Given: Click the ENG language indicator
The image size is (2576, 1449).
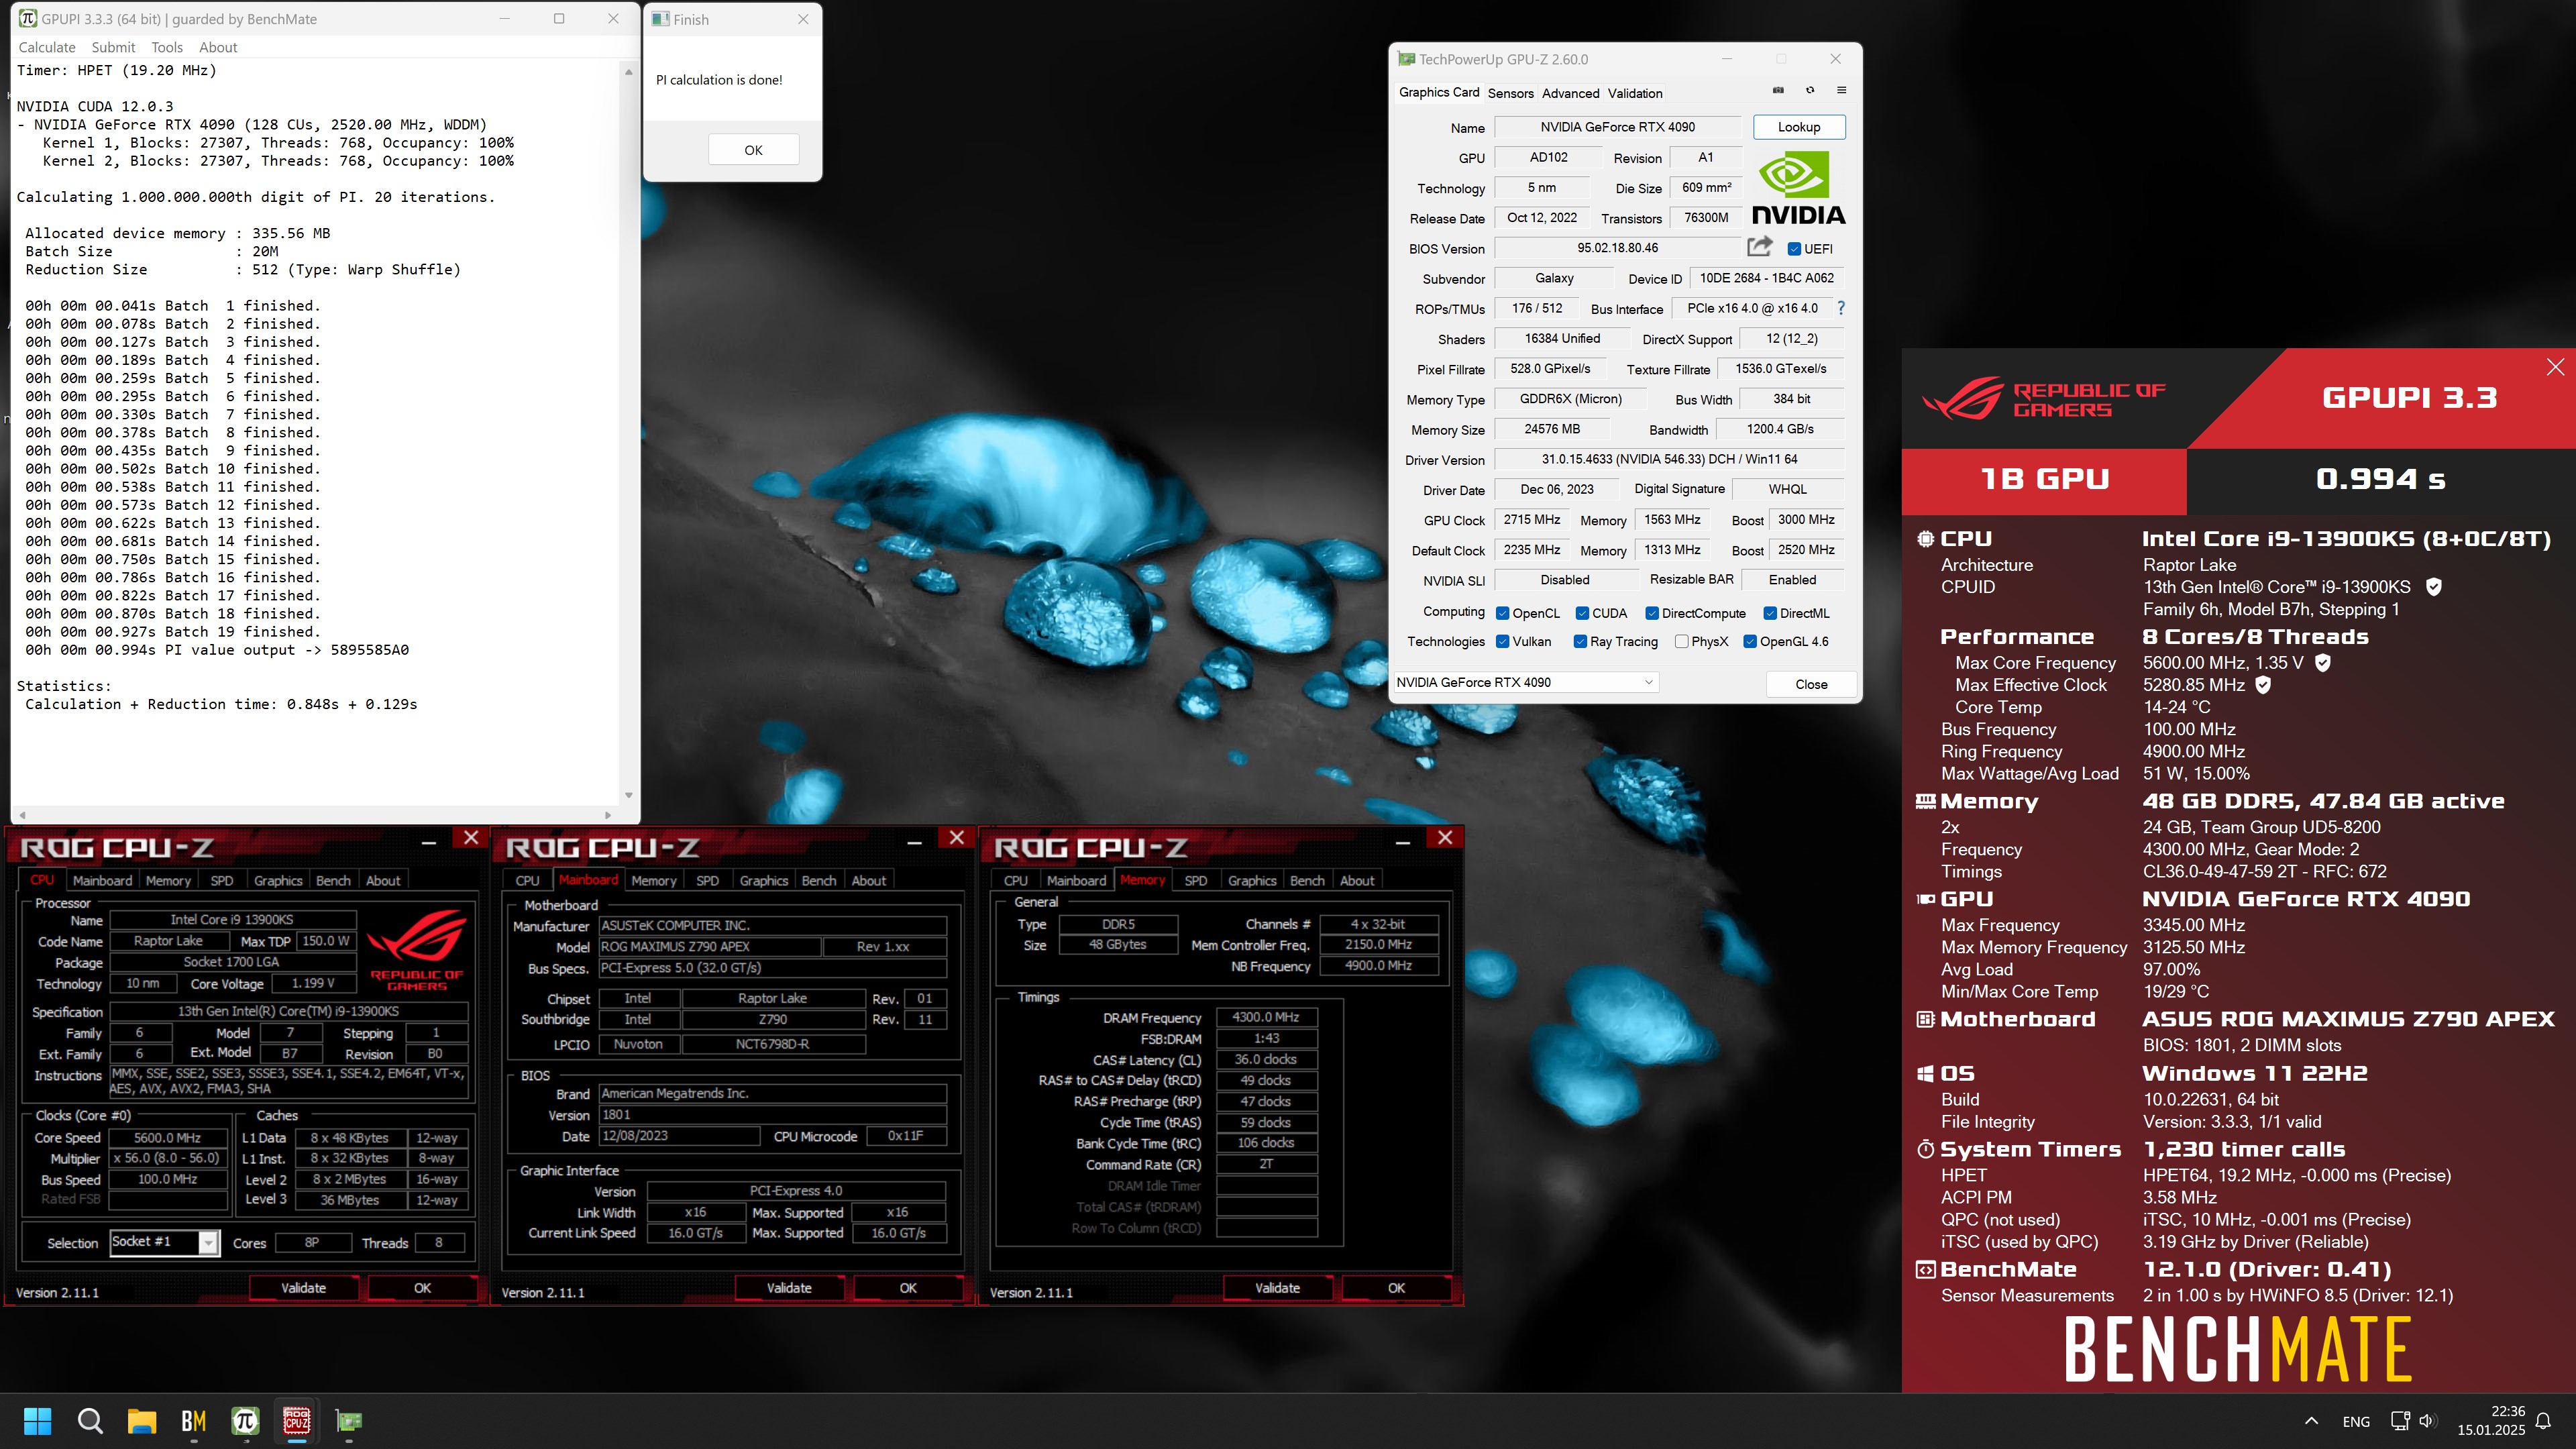Looking at the screenshot, I should point(2356,1421).
